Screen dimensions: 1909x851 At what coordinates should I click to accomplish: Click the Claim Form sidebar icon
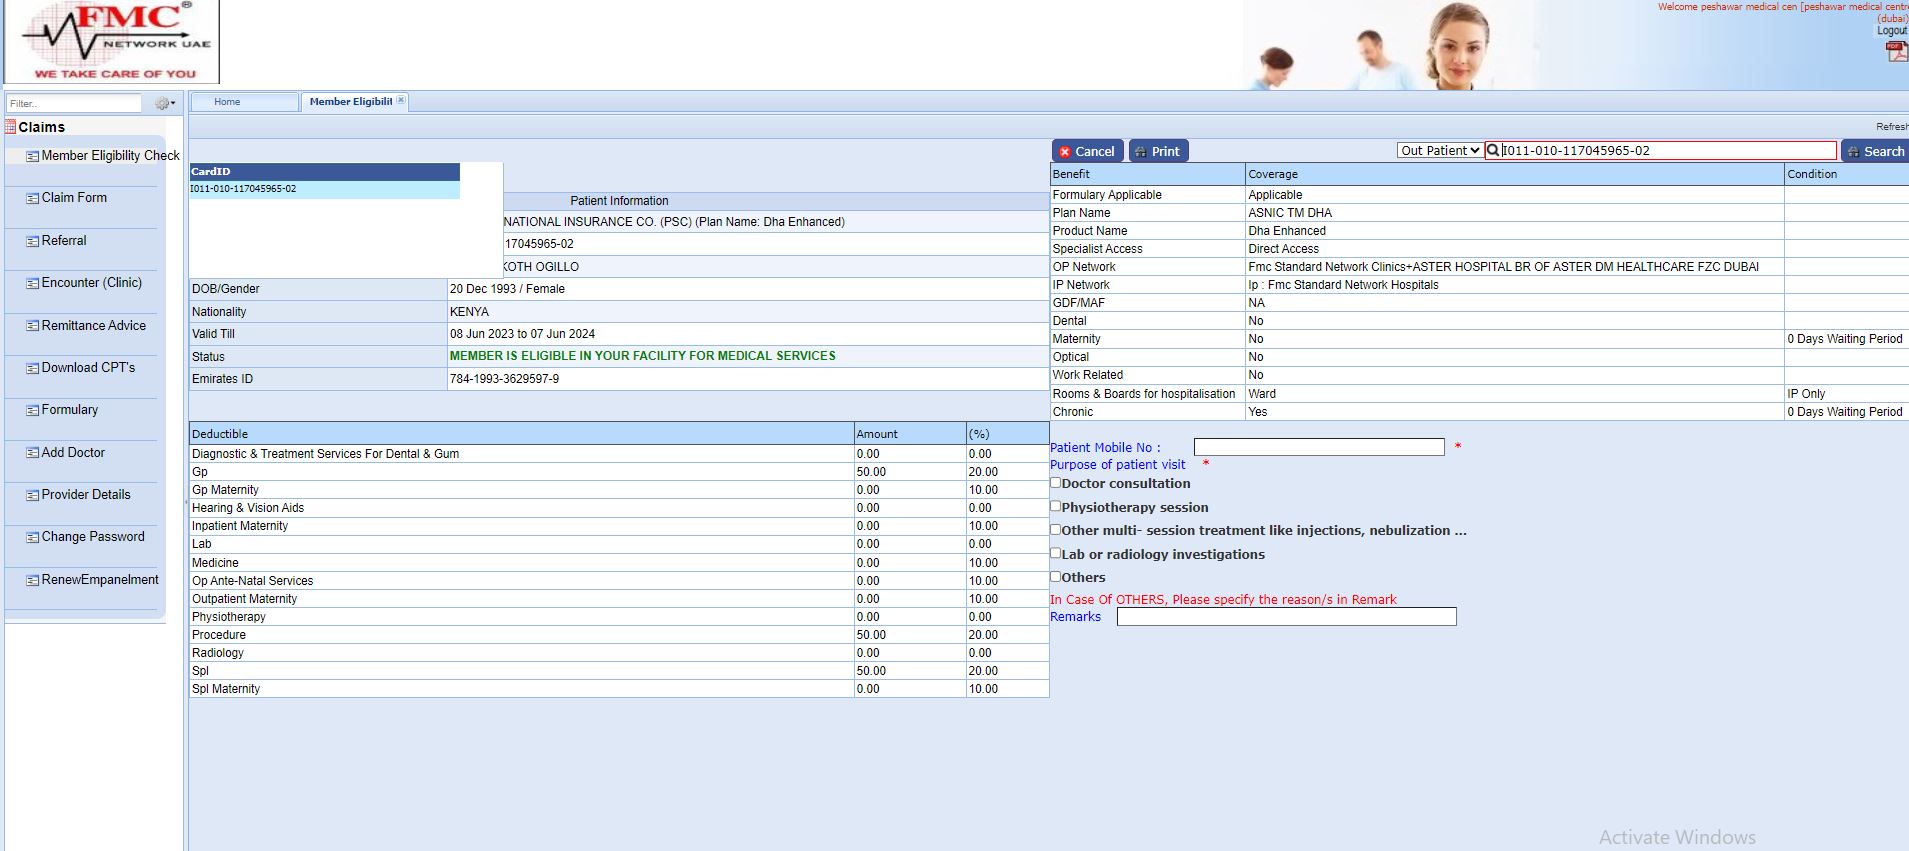(32, 198)
